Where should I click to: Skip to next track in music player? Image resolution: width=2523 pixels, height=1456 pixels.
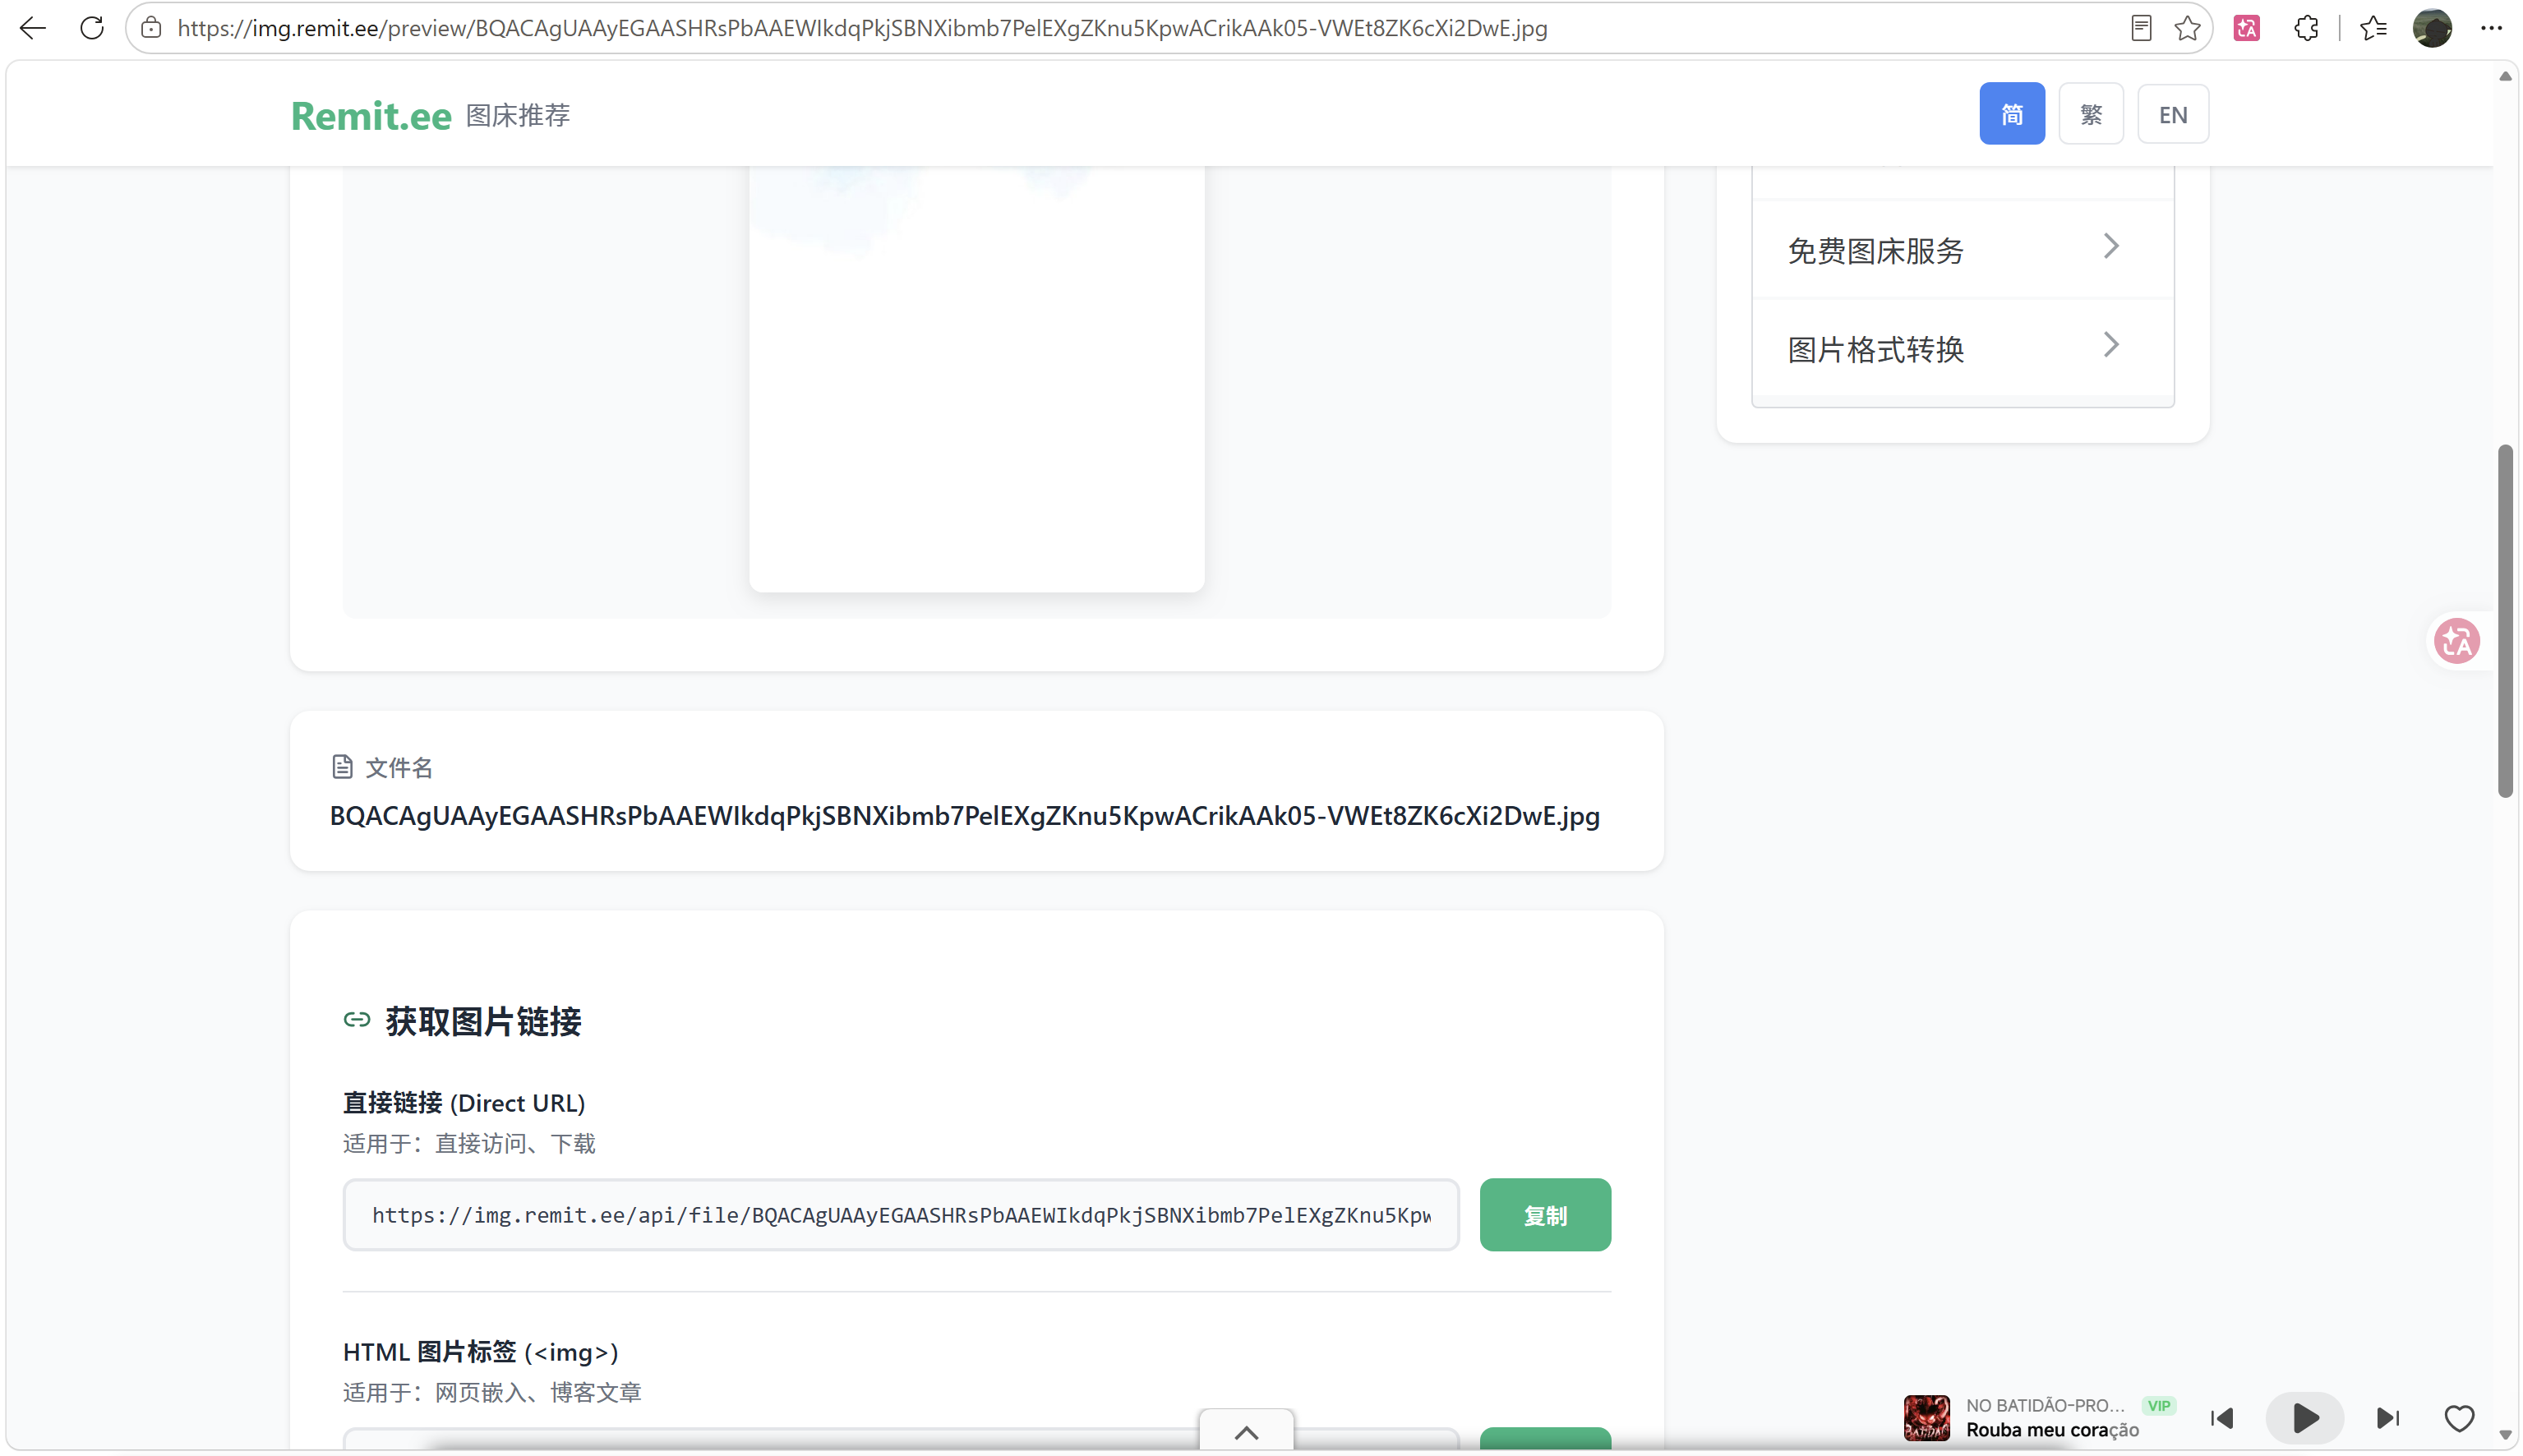(2388, 1418)
